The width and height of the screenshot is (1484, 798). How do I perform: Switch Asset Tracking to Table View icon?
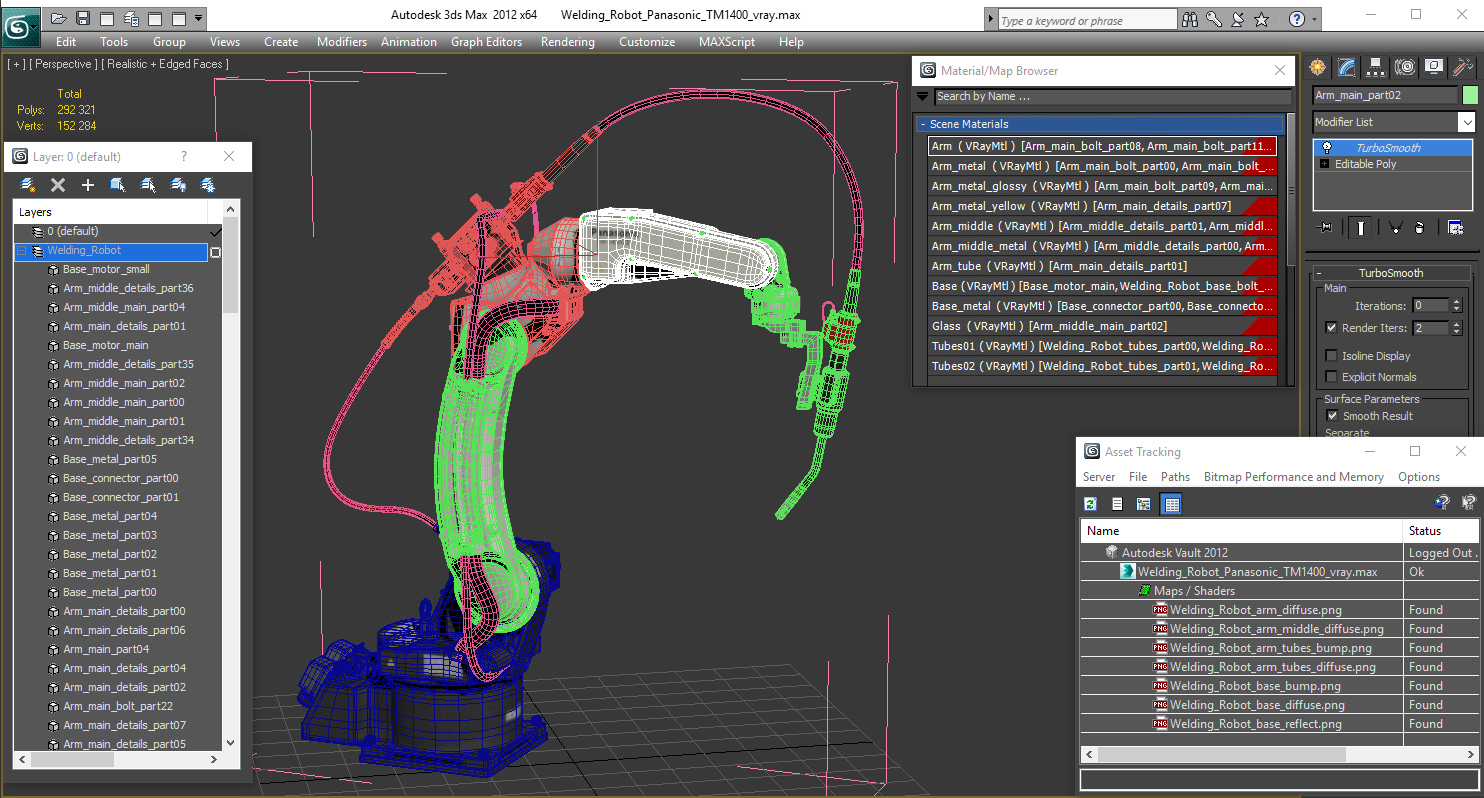(x=1172, y=504)
